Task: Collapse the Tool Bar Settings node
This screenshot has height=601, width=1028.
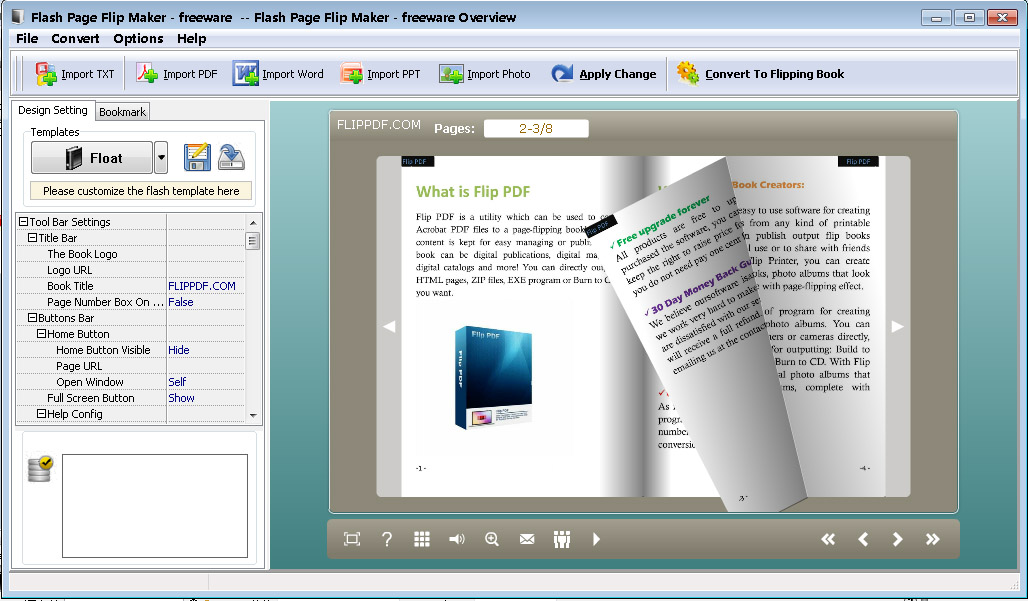Action: (x=23, y=222)
